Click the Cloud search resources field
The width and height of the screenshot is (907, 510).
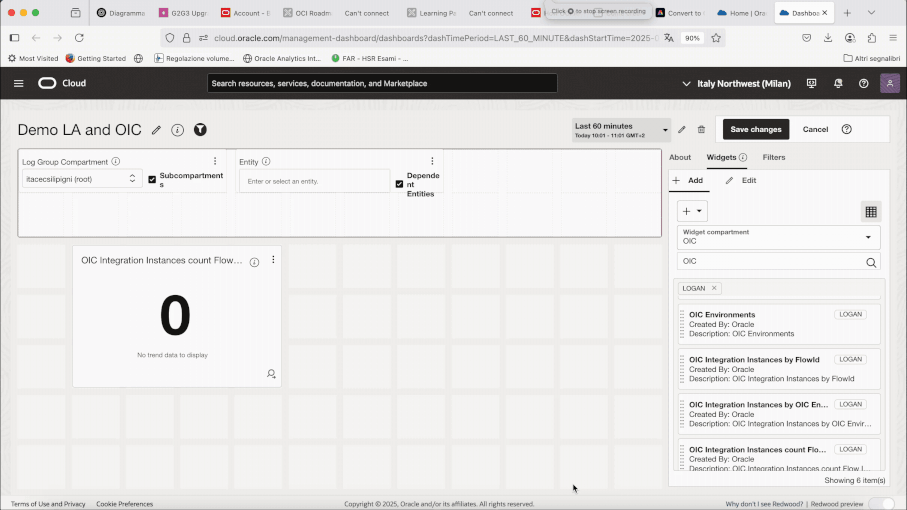[382, 83]
